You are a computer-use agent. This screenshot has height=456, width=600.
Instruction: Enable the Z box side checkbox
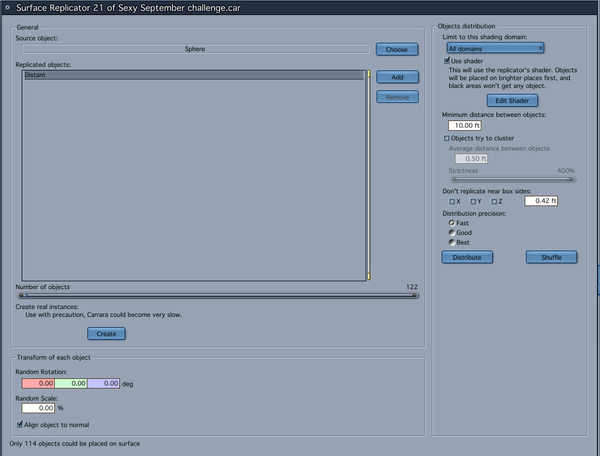[494, 201]
